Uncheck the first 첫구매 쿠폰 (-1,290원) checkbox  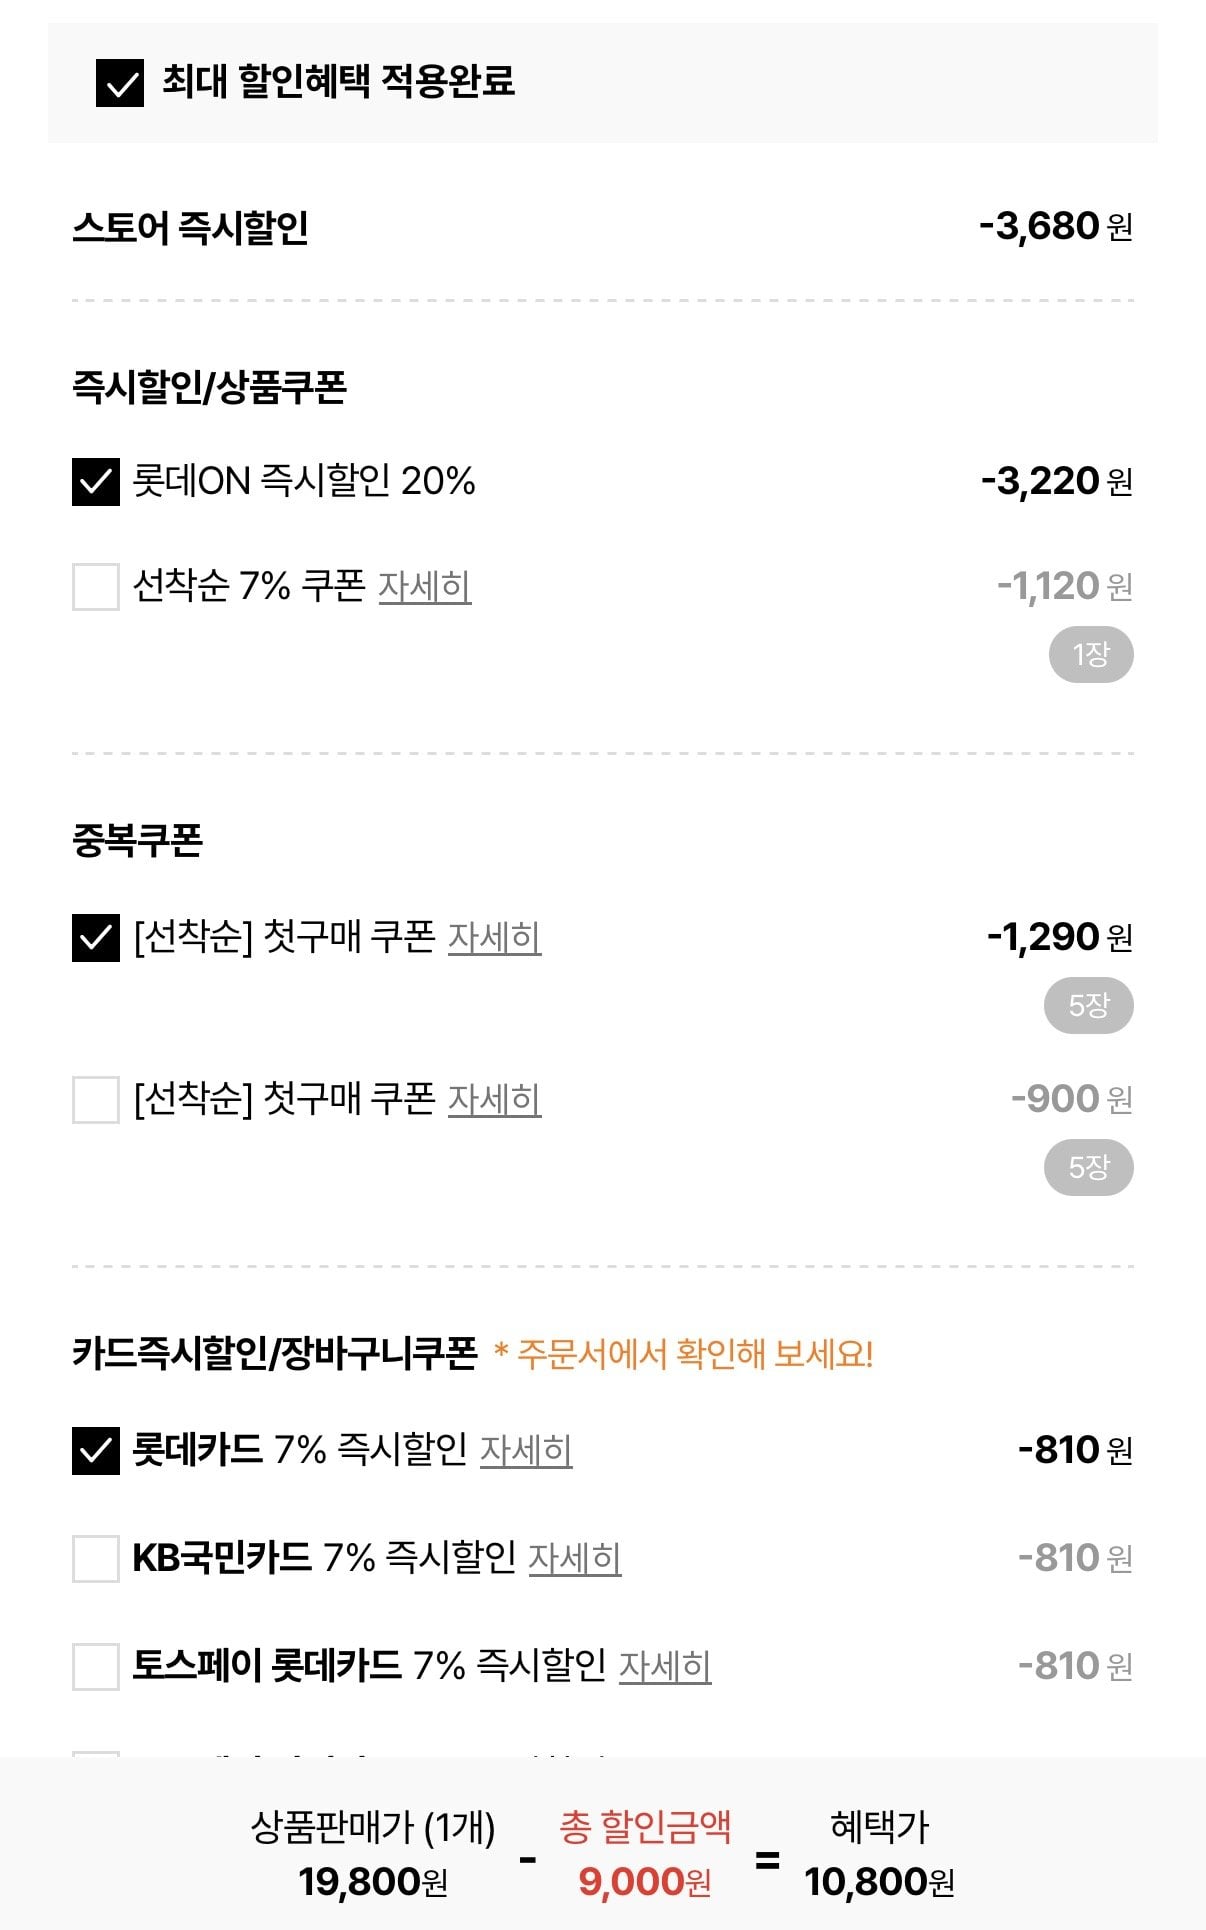coord(96,938)
